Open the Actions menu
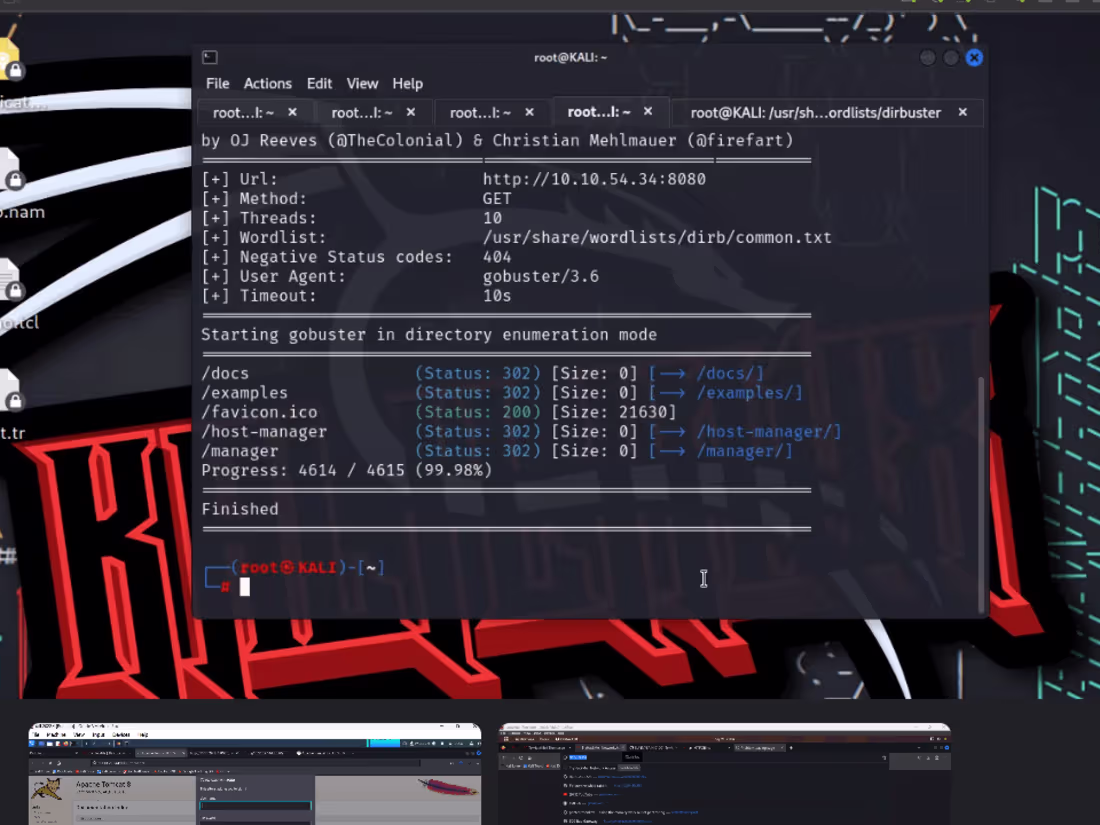The height and width of the screenshot is (825, 1100). [268, 83]
